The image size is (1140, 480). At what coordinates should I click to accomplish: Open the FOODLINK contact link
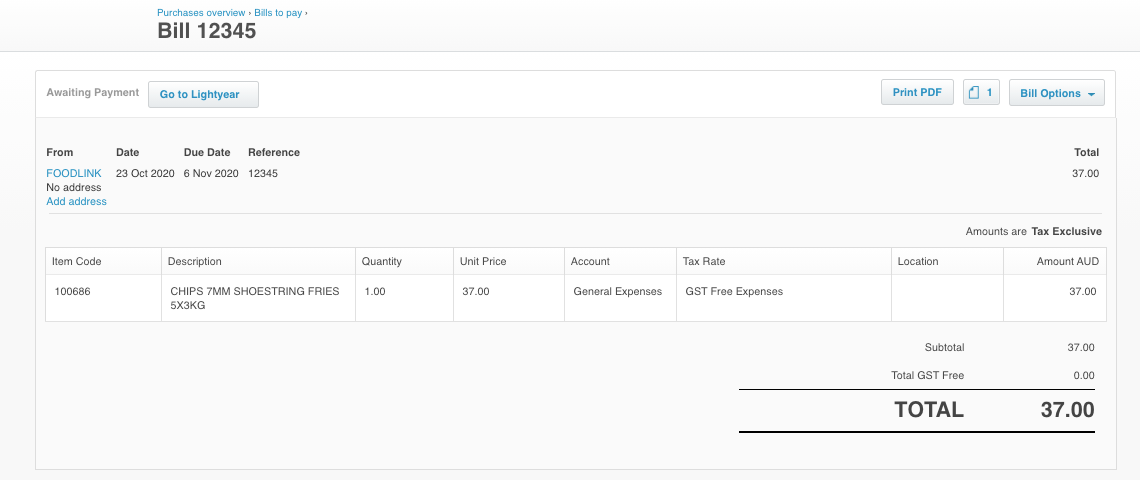(x=74, y=173)
